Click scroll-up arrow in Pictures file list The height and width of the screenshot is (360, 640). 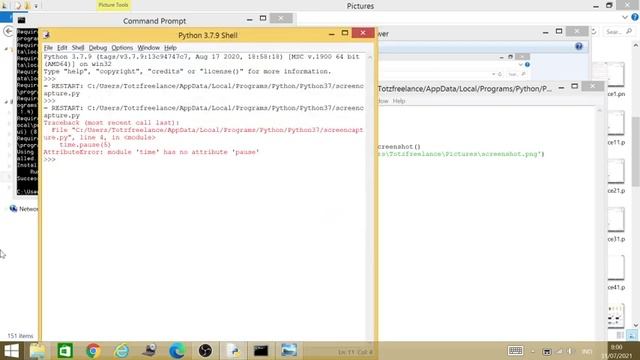(636, 44)
